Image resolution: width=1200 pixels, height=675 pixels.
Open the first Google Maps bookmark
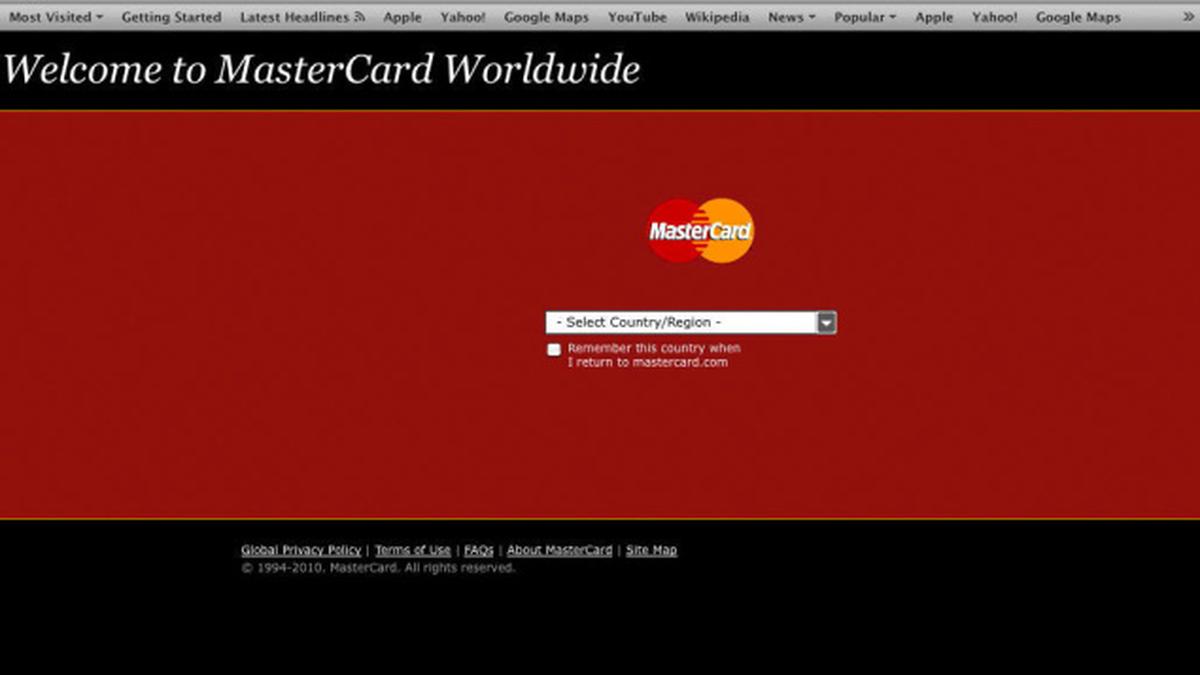pos(546,17)
